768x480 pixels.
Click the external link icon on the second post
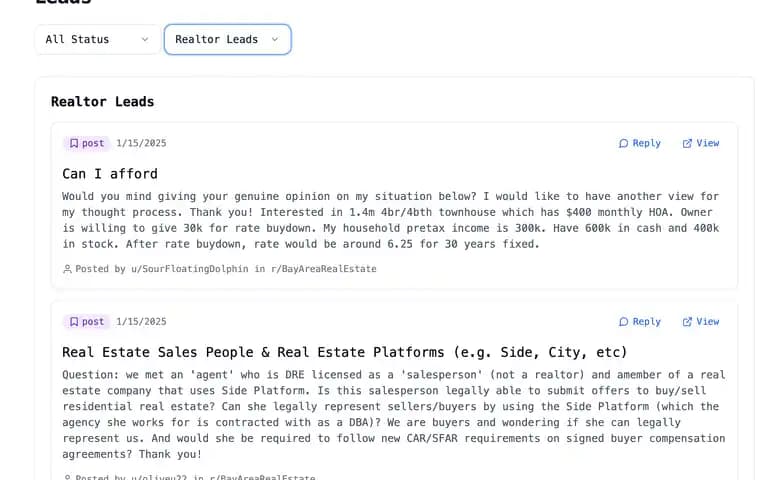pyautogui.click(x=687, y=322)
